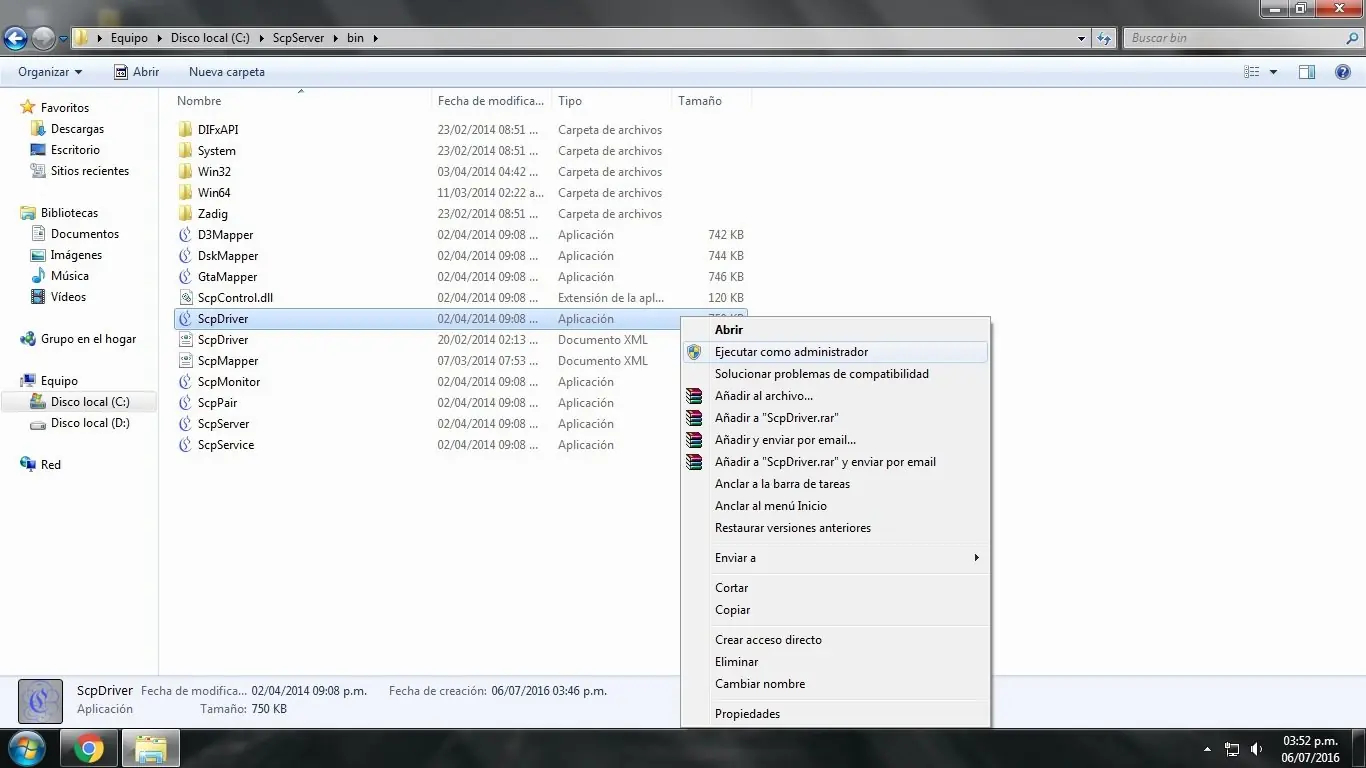Click the Abrir toolbar button
The width and height of the screenshot is (1366, 768).
[137, 72]
